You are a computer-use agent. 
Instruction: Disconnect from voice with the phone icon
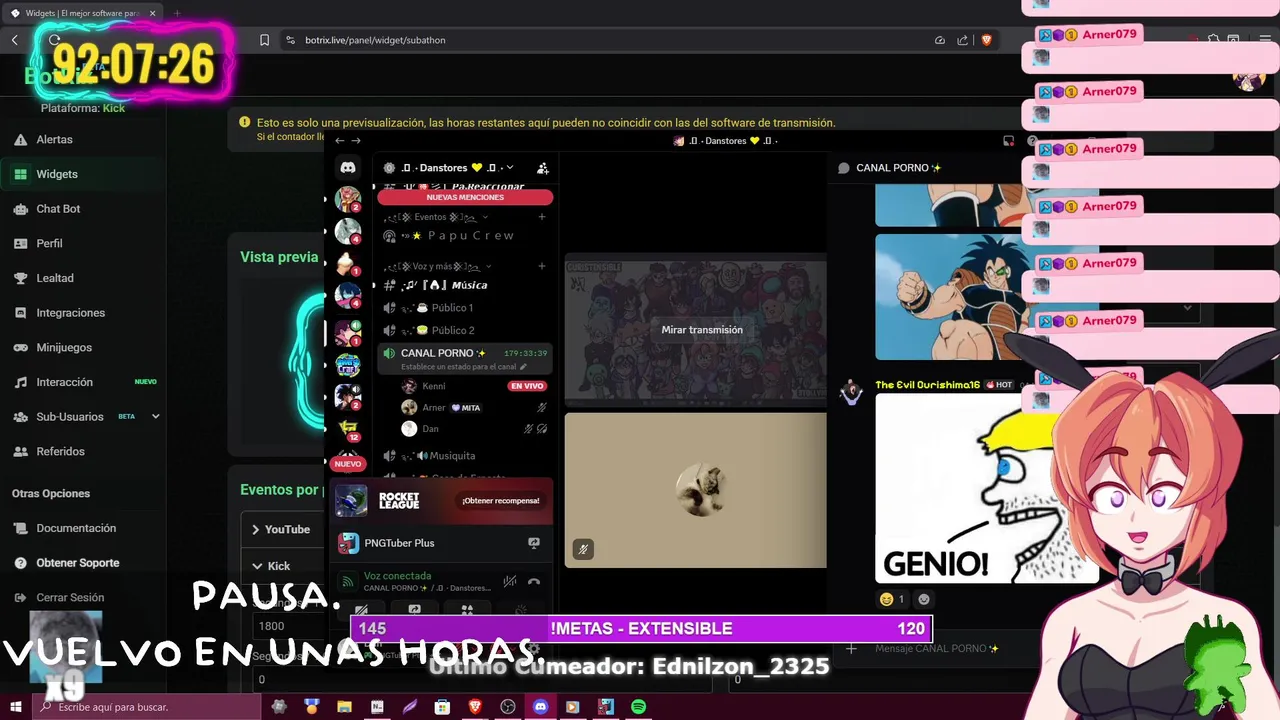pyautogui.click(x=534, y=581)
